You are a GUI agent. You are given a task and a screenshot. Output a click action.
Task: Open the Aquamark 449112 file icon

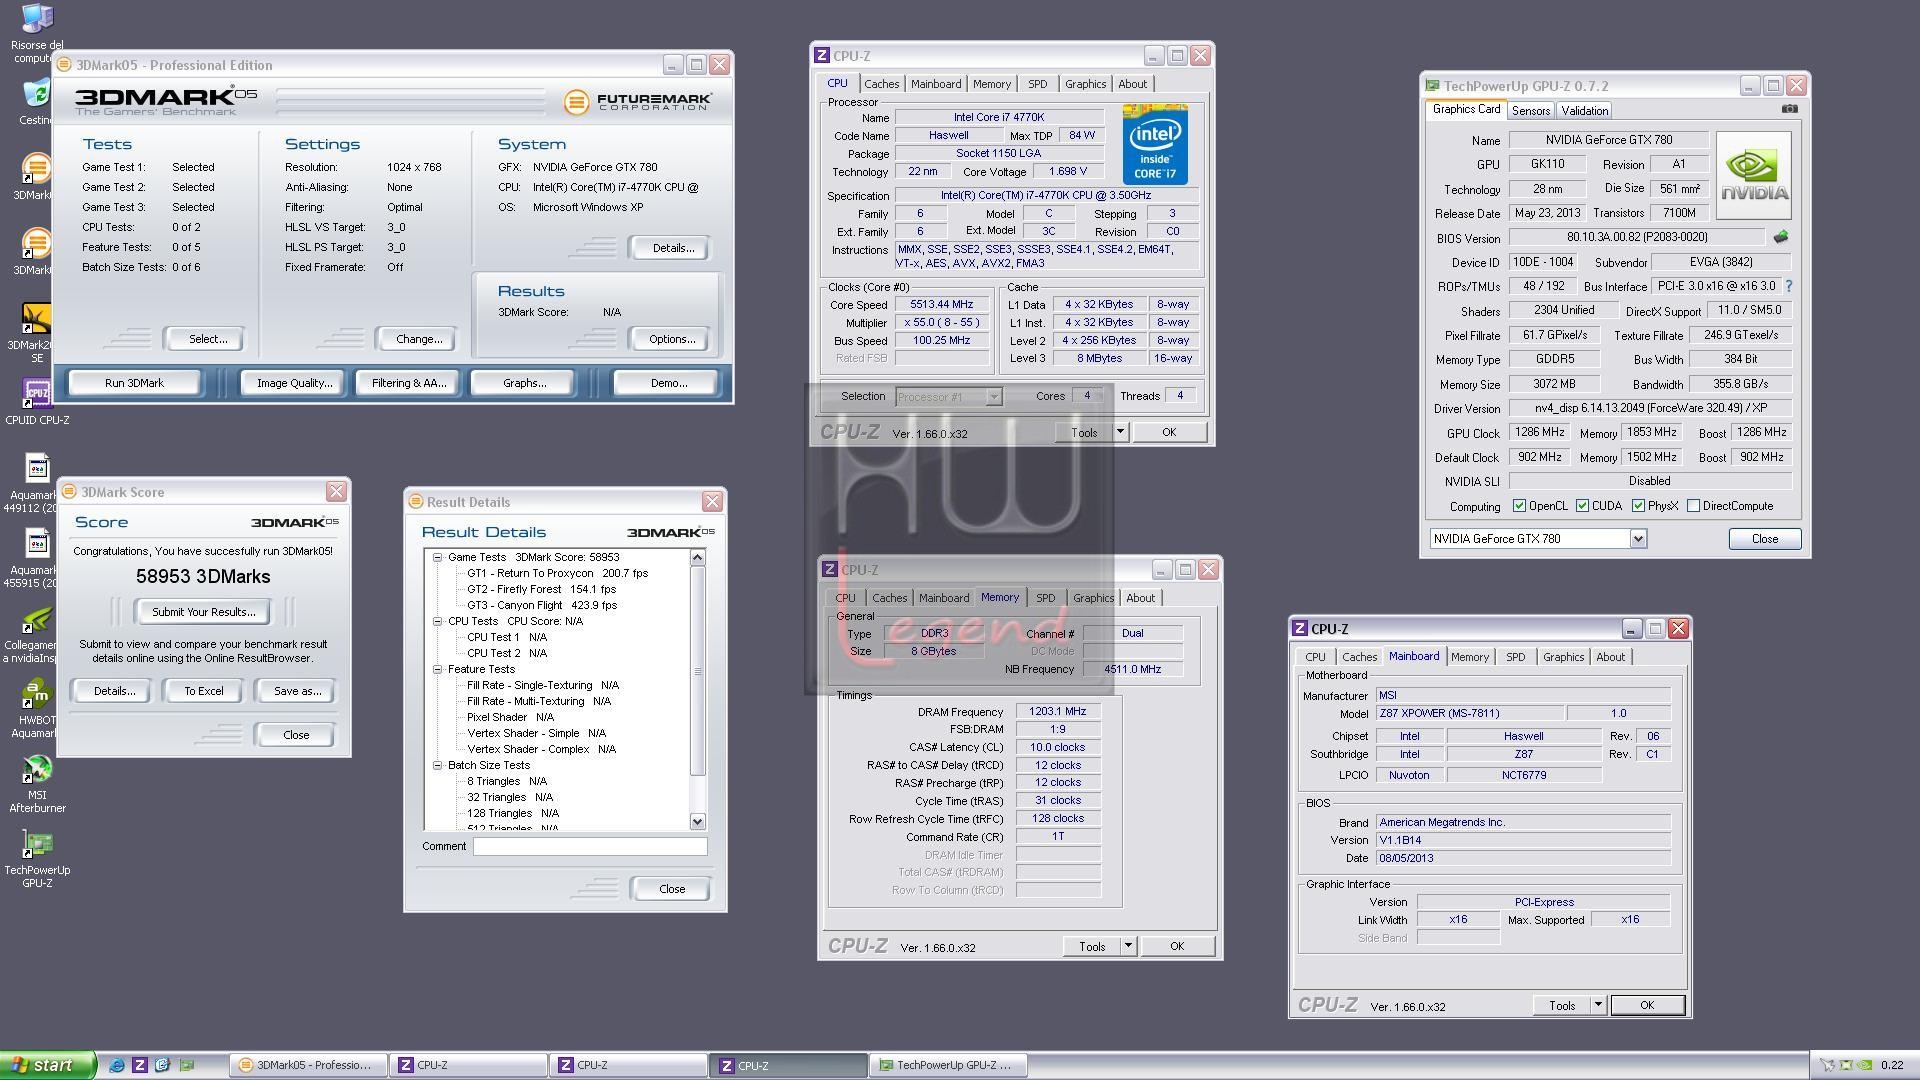coord(37,468)
